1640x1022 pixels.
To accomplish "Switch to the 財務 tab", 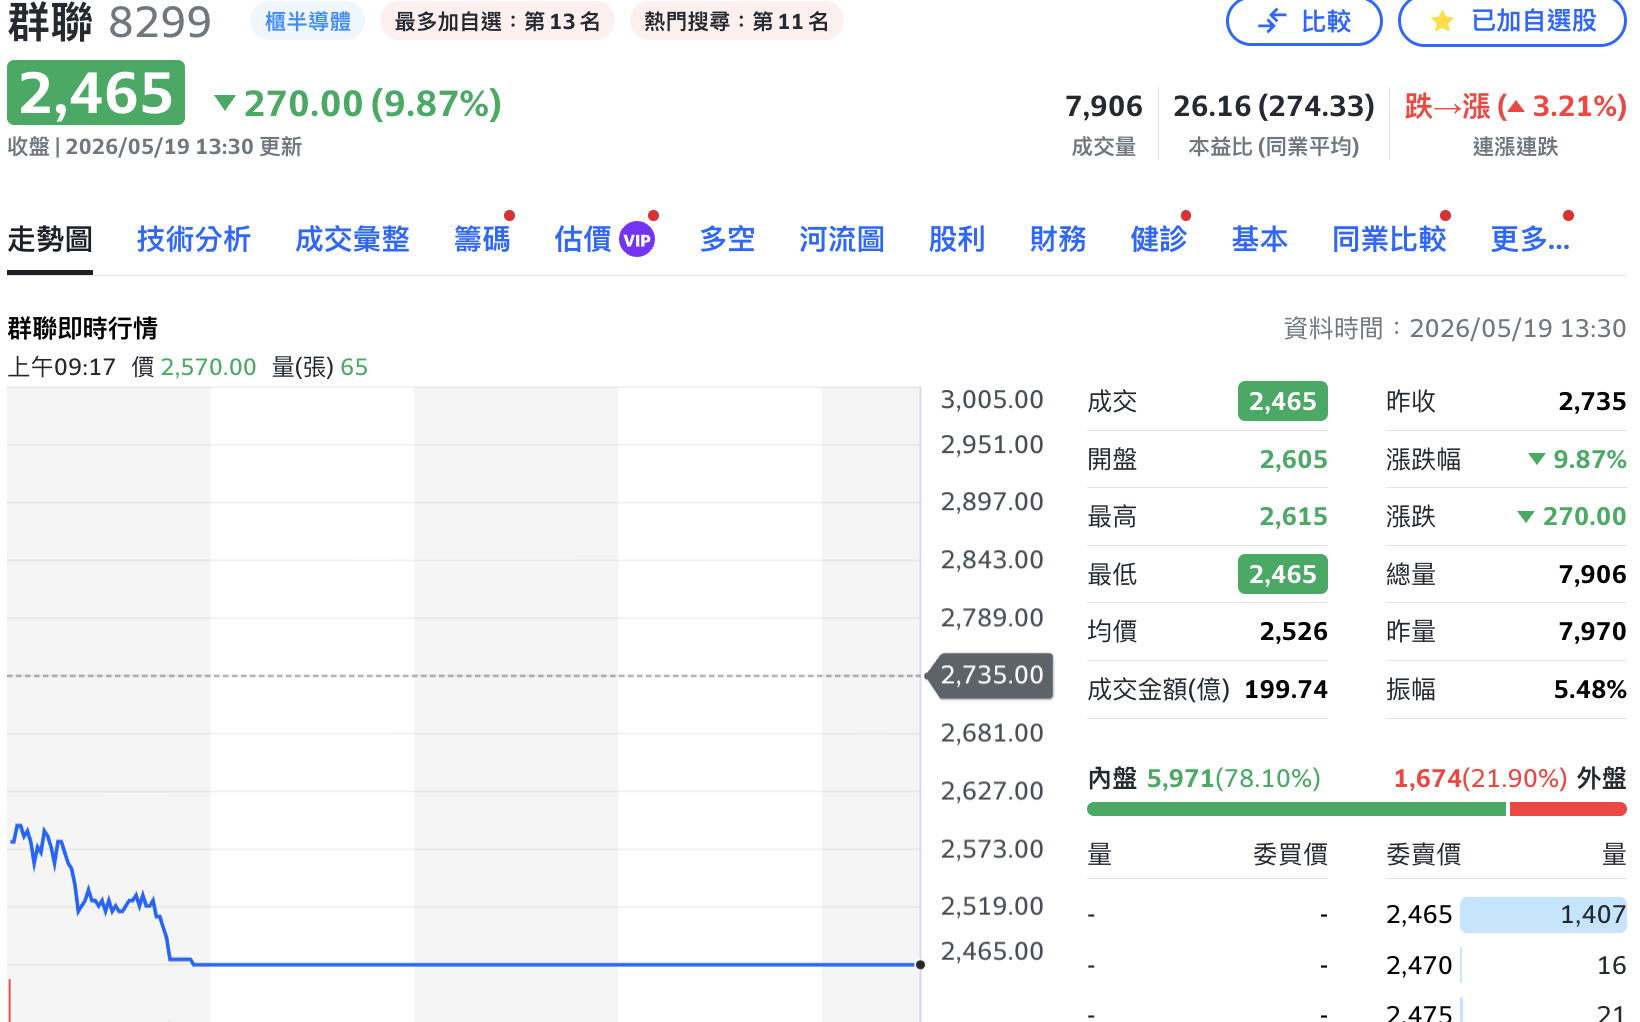I will click(x=1058, y=239).
